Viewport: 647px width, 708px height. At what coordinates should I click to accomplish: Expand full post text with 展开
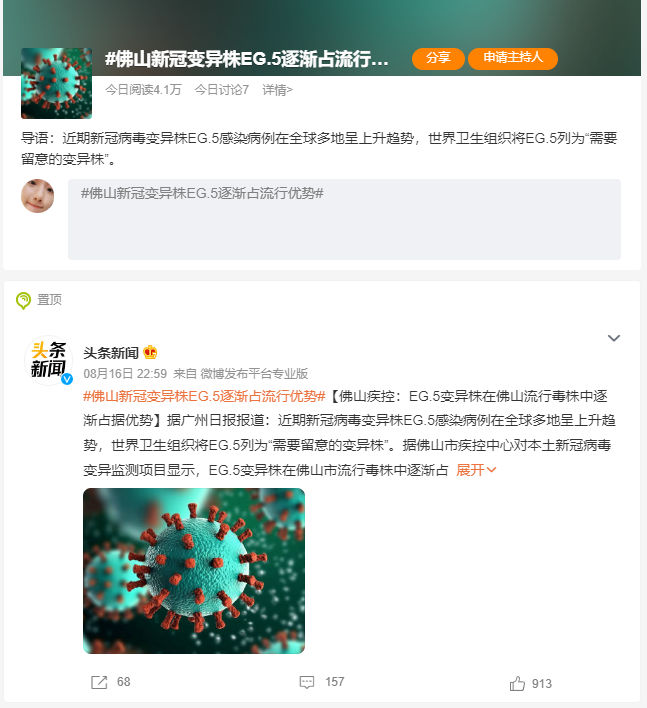[x=476, y=470]
